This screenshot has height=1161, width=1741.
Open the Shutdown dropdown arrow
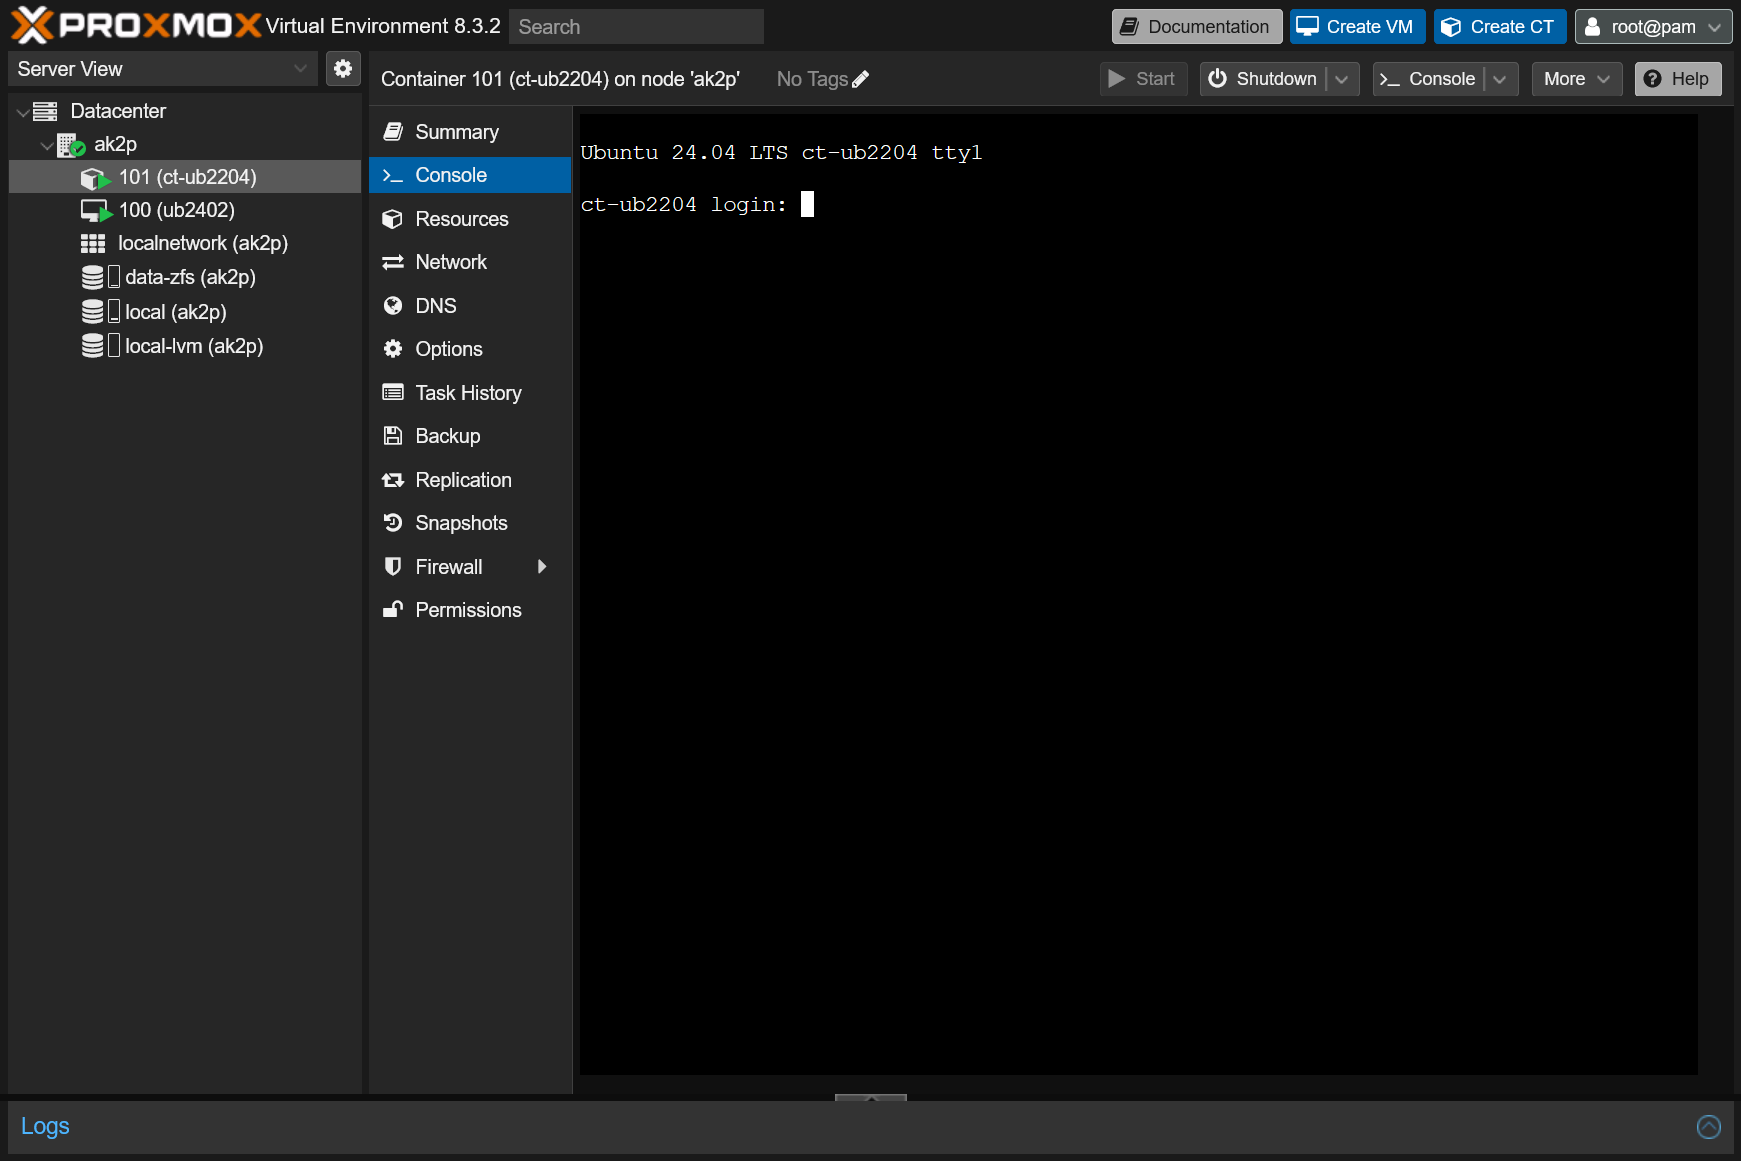[x=1342, y=79]
